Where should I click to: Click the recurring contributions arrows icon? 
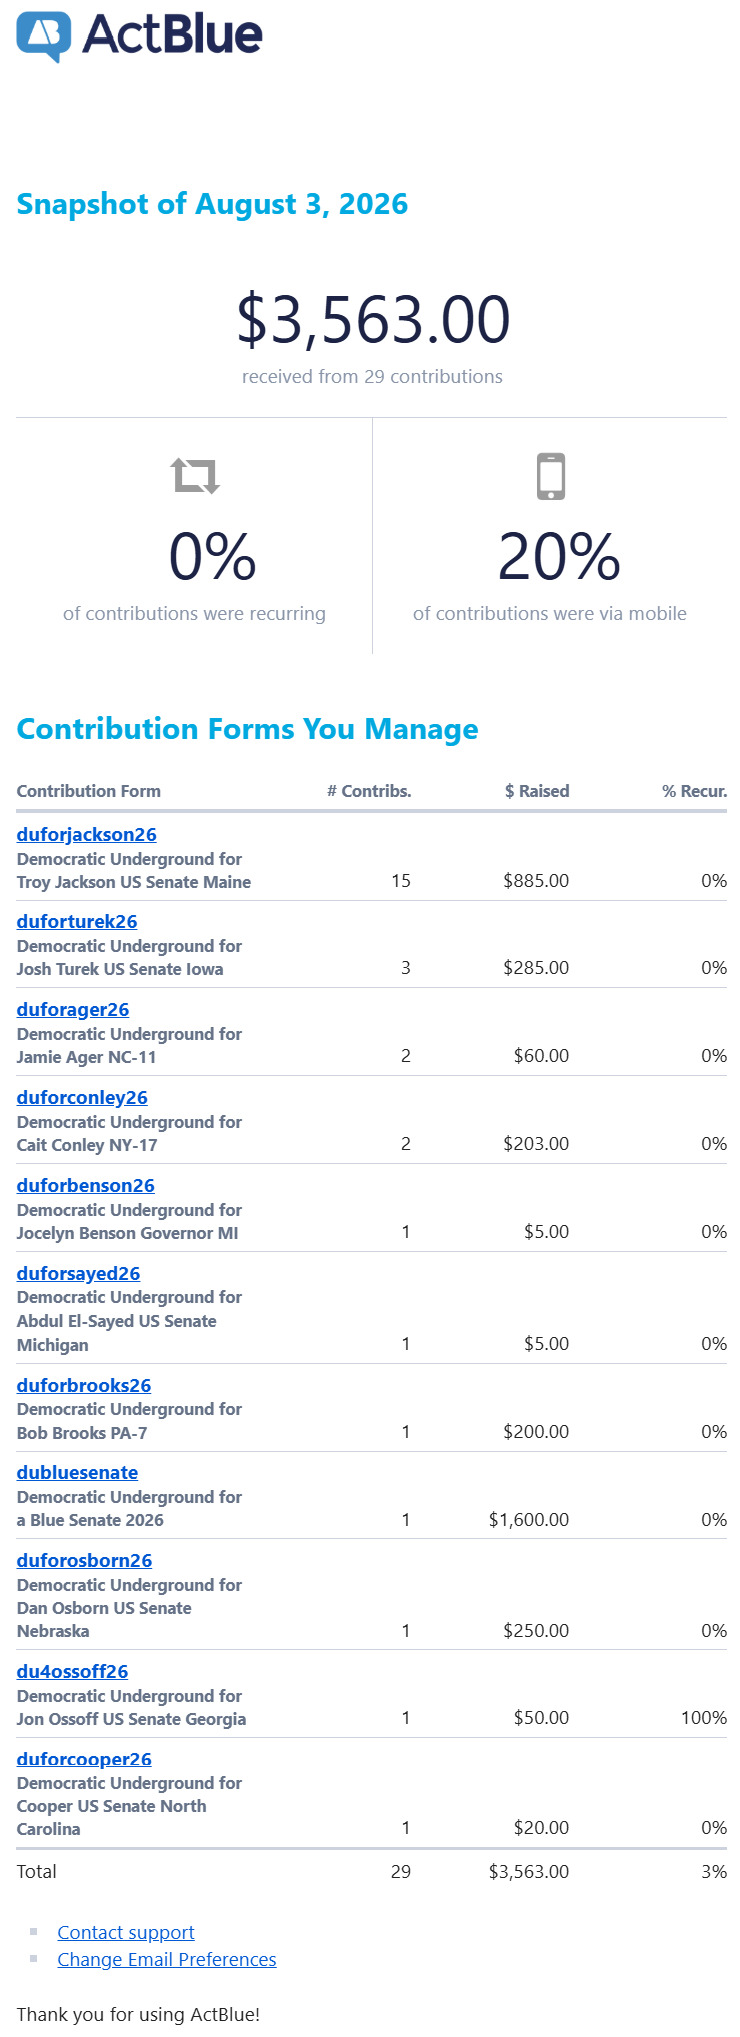pyautogui.click(x=195, y=476)
